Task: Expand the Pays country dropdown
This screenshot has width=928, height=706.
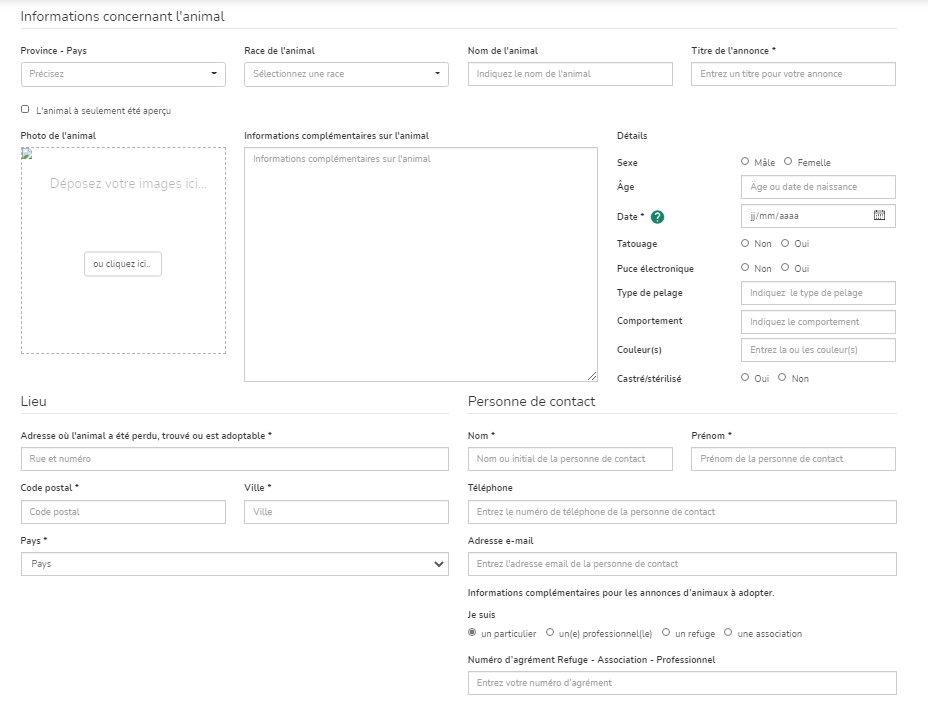Action: (235, 564)
